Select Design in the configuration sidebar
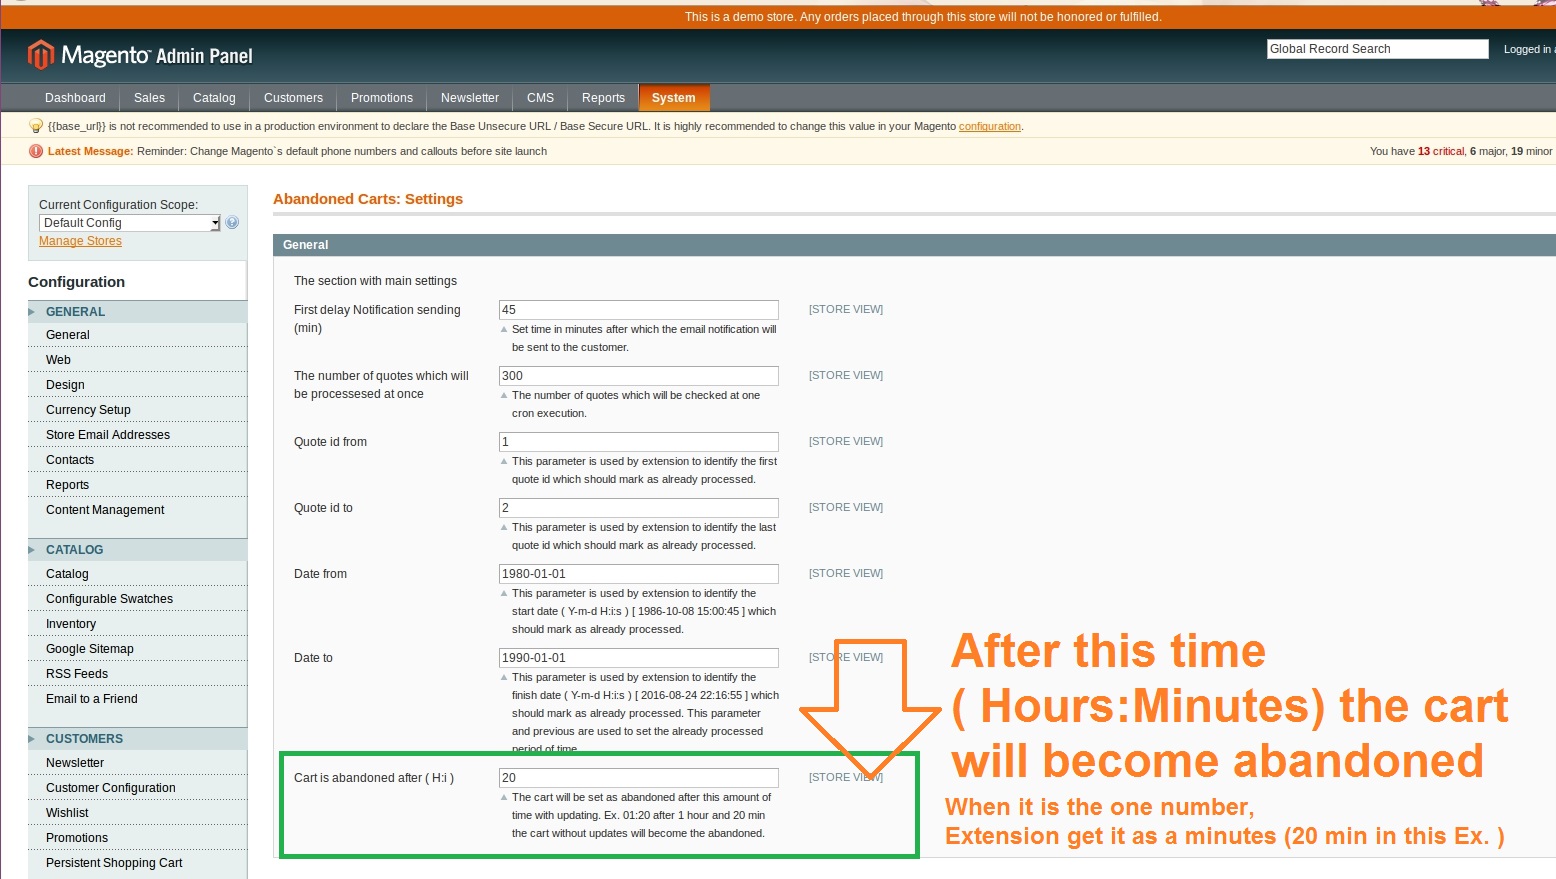The height and width of the screenshot is (879, 1556). coord(65,385)
